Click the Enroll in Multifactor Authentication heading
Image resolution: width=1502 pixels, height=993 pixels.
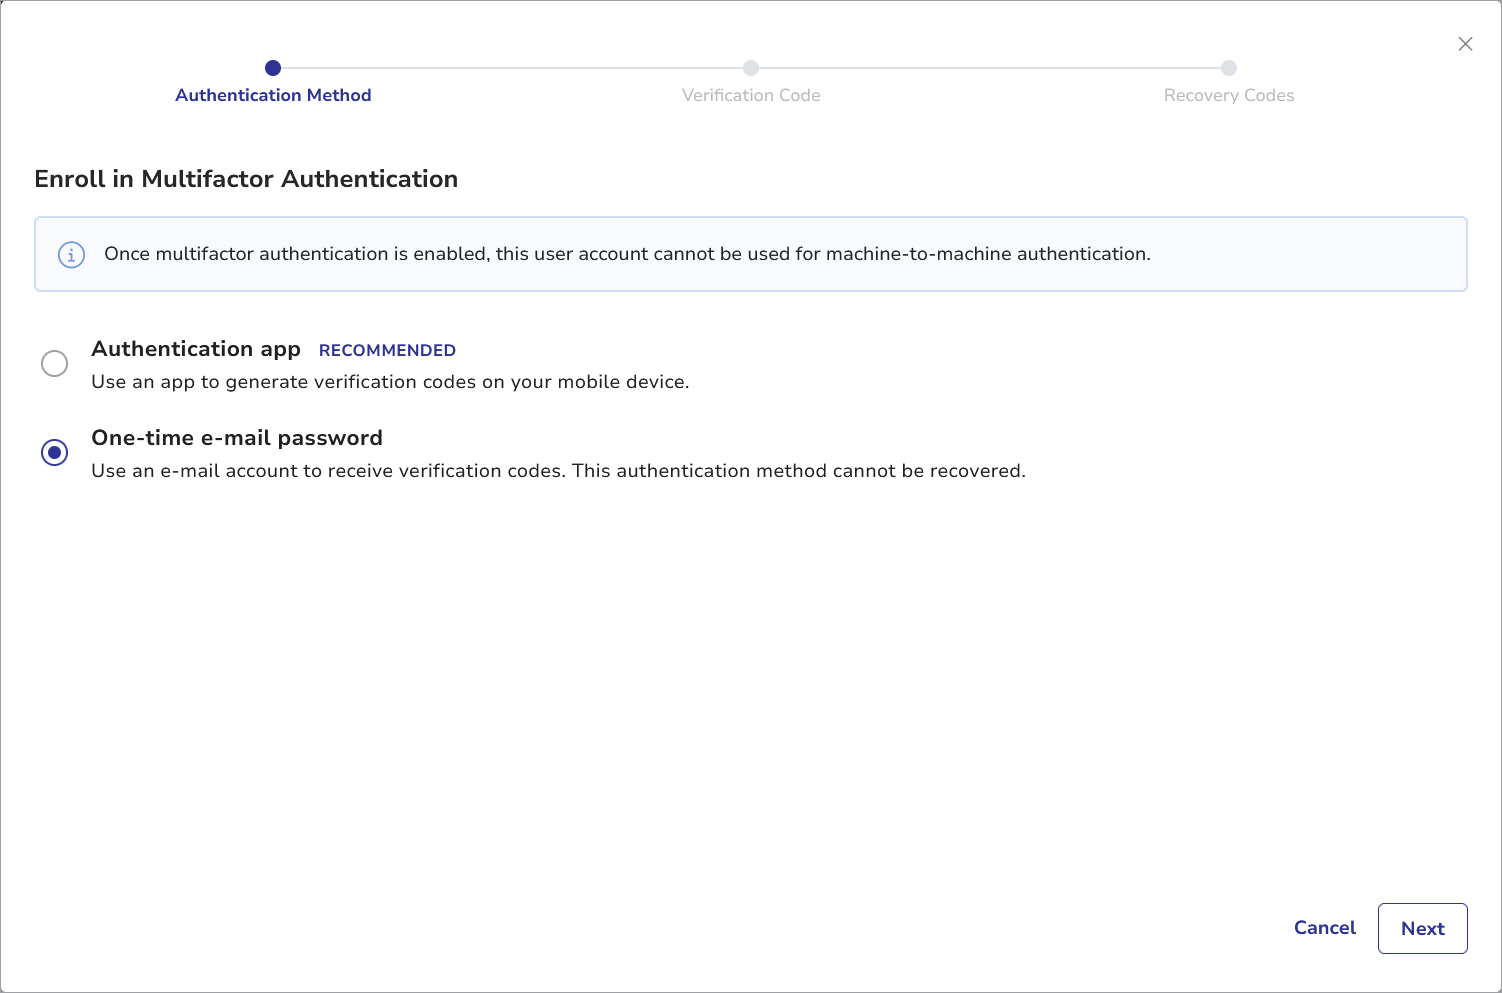[246, 179]
